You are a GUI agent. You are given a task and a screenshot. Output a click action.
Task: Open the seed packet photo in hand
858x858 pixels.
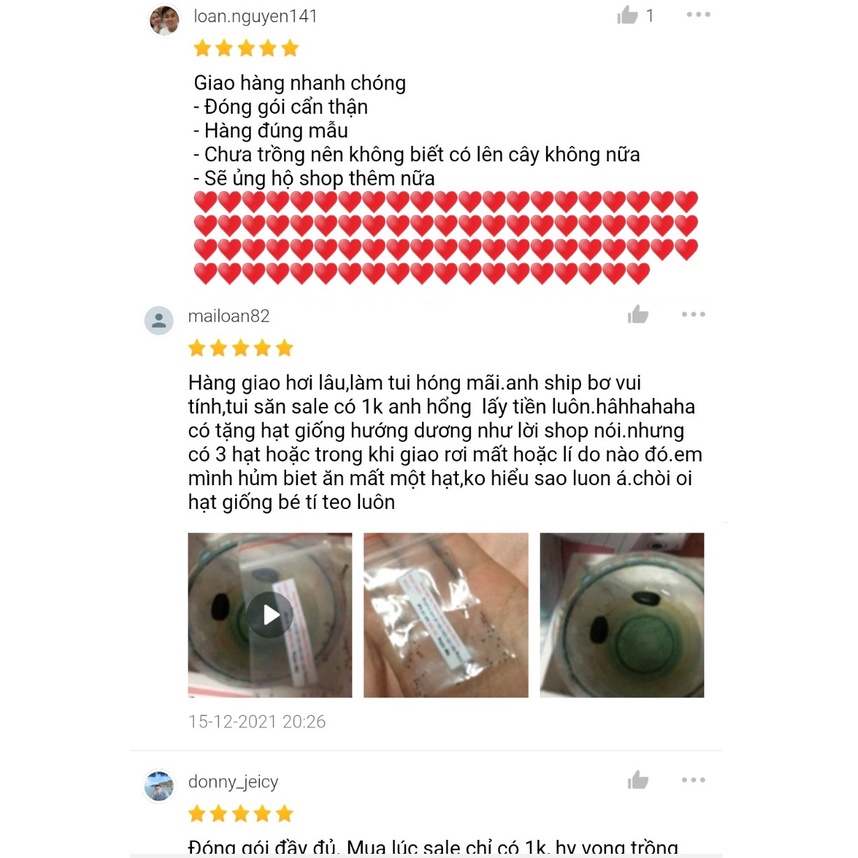(x=446, y=615)
